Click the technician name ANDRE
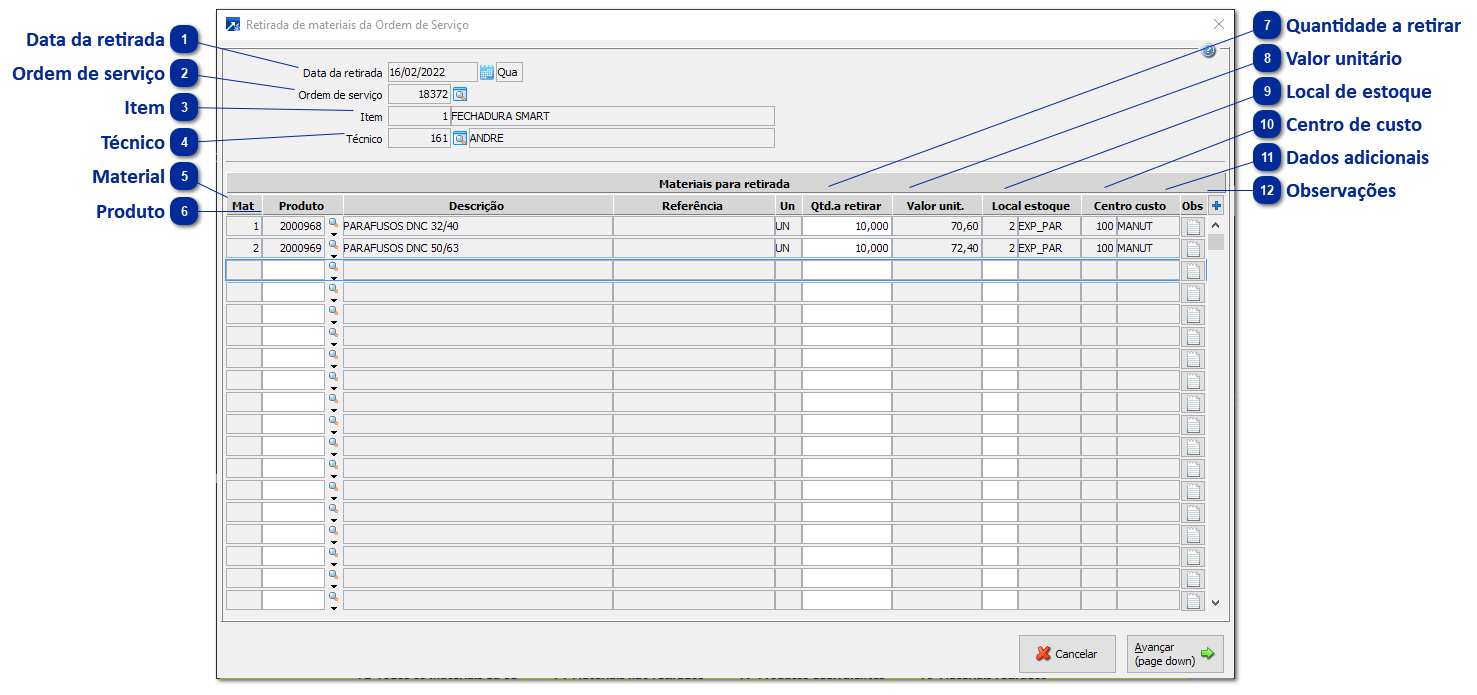 click(487, 138)
